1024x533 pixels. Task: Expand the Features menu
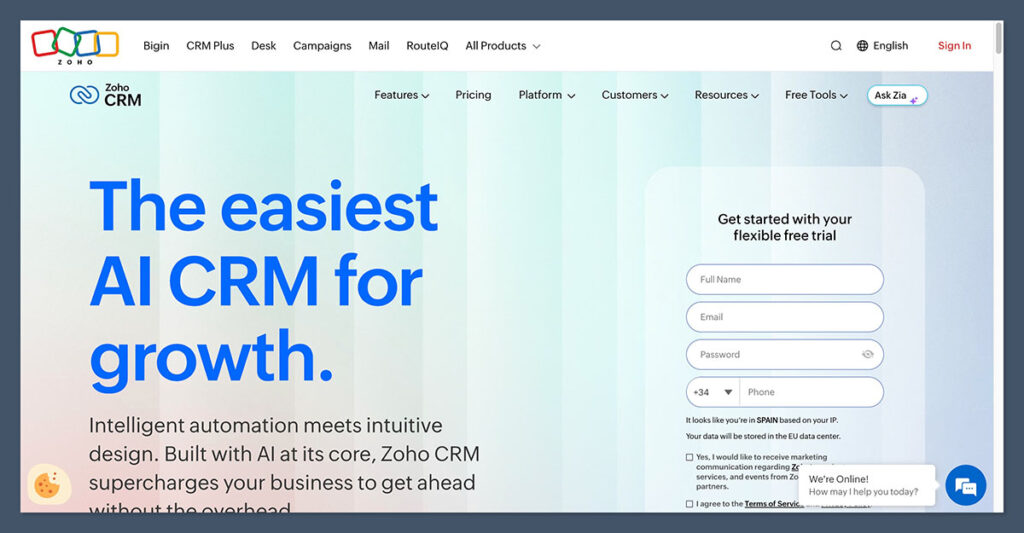click(401, 95)
